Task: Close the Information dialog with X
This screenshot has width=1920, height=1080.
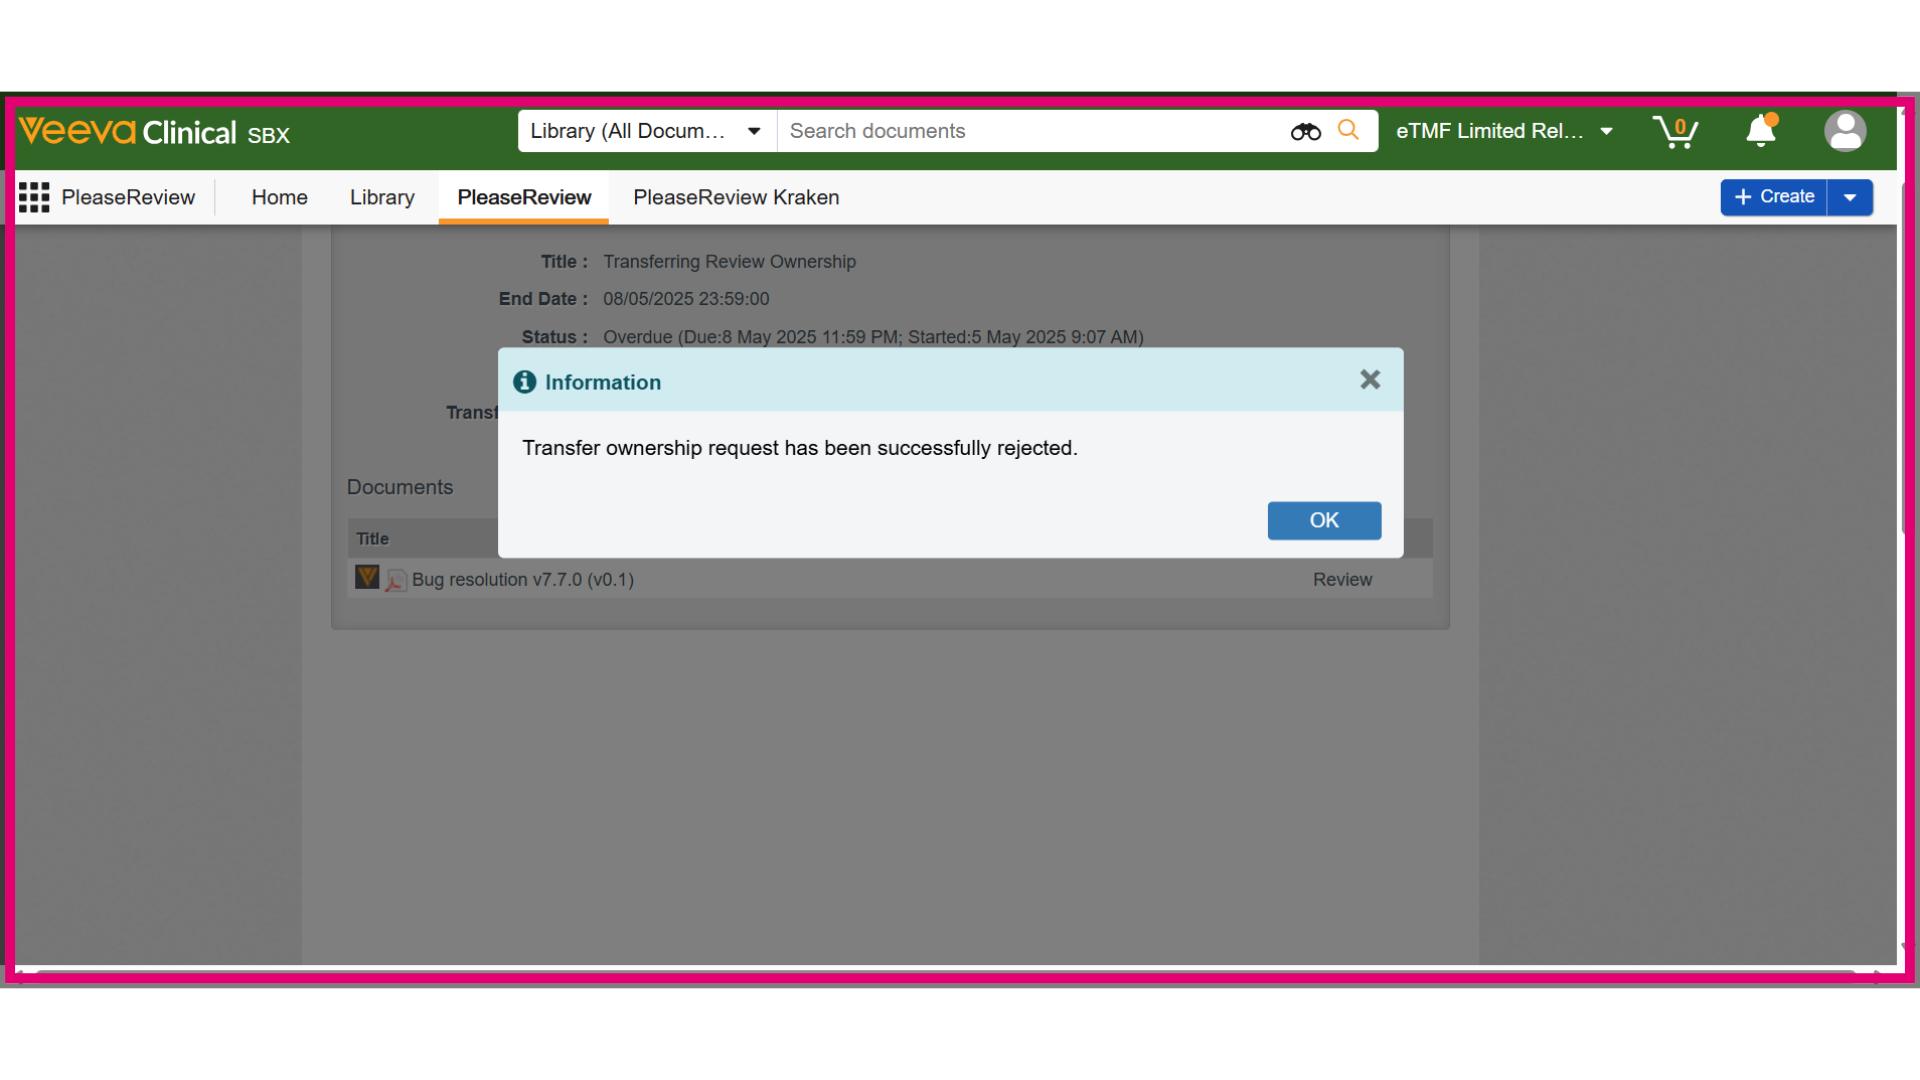Action: click(x=1370, y=380)
